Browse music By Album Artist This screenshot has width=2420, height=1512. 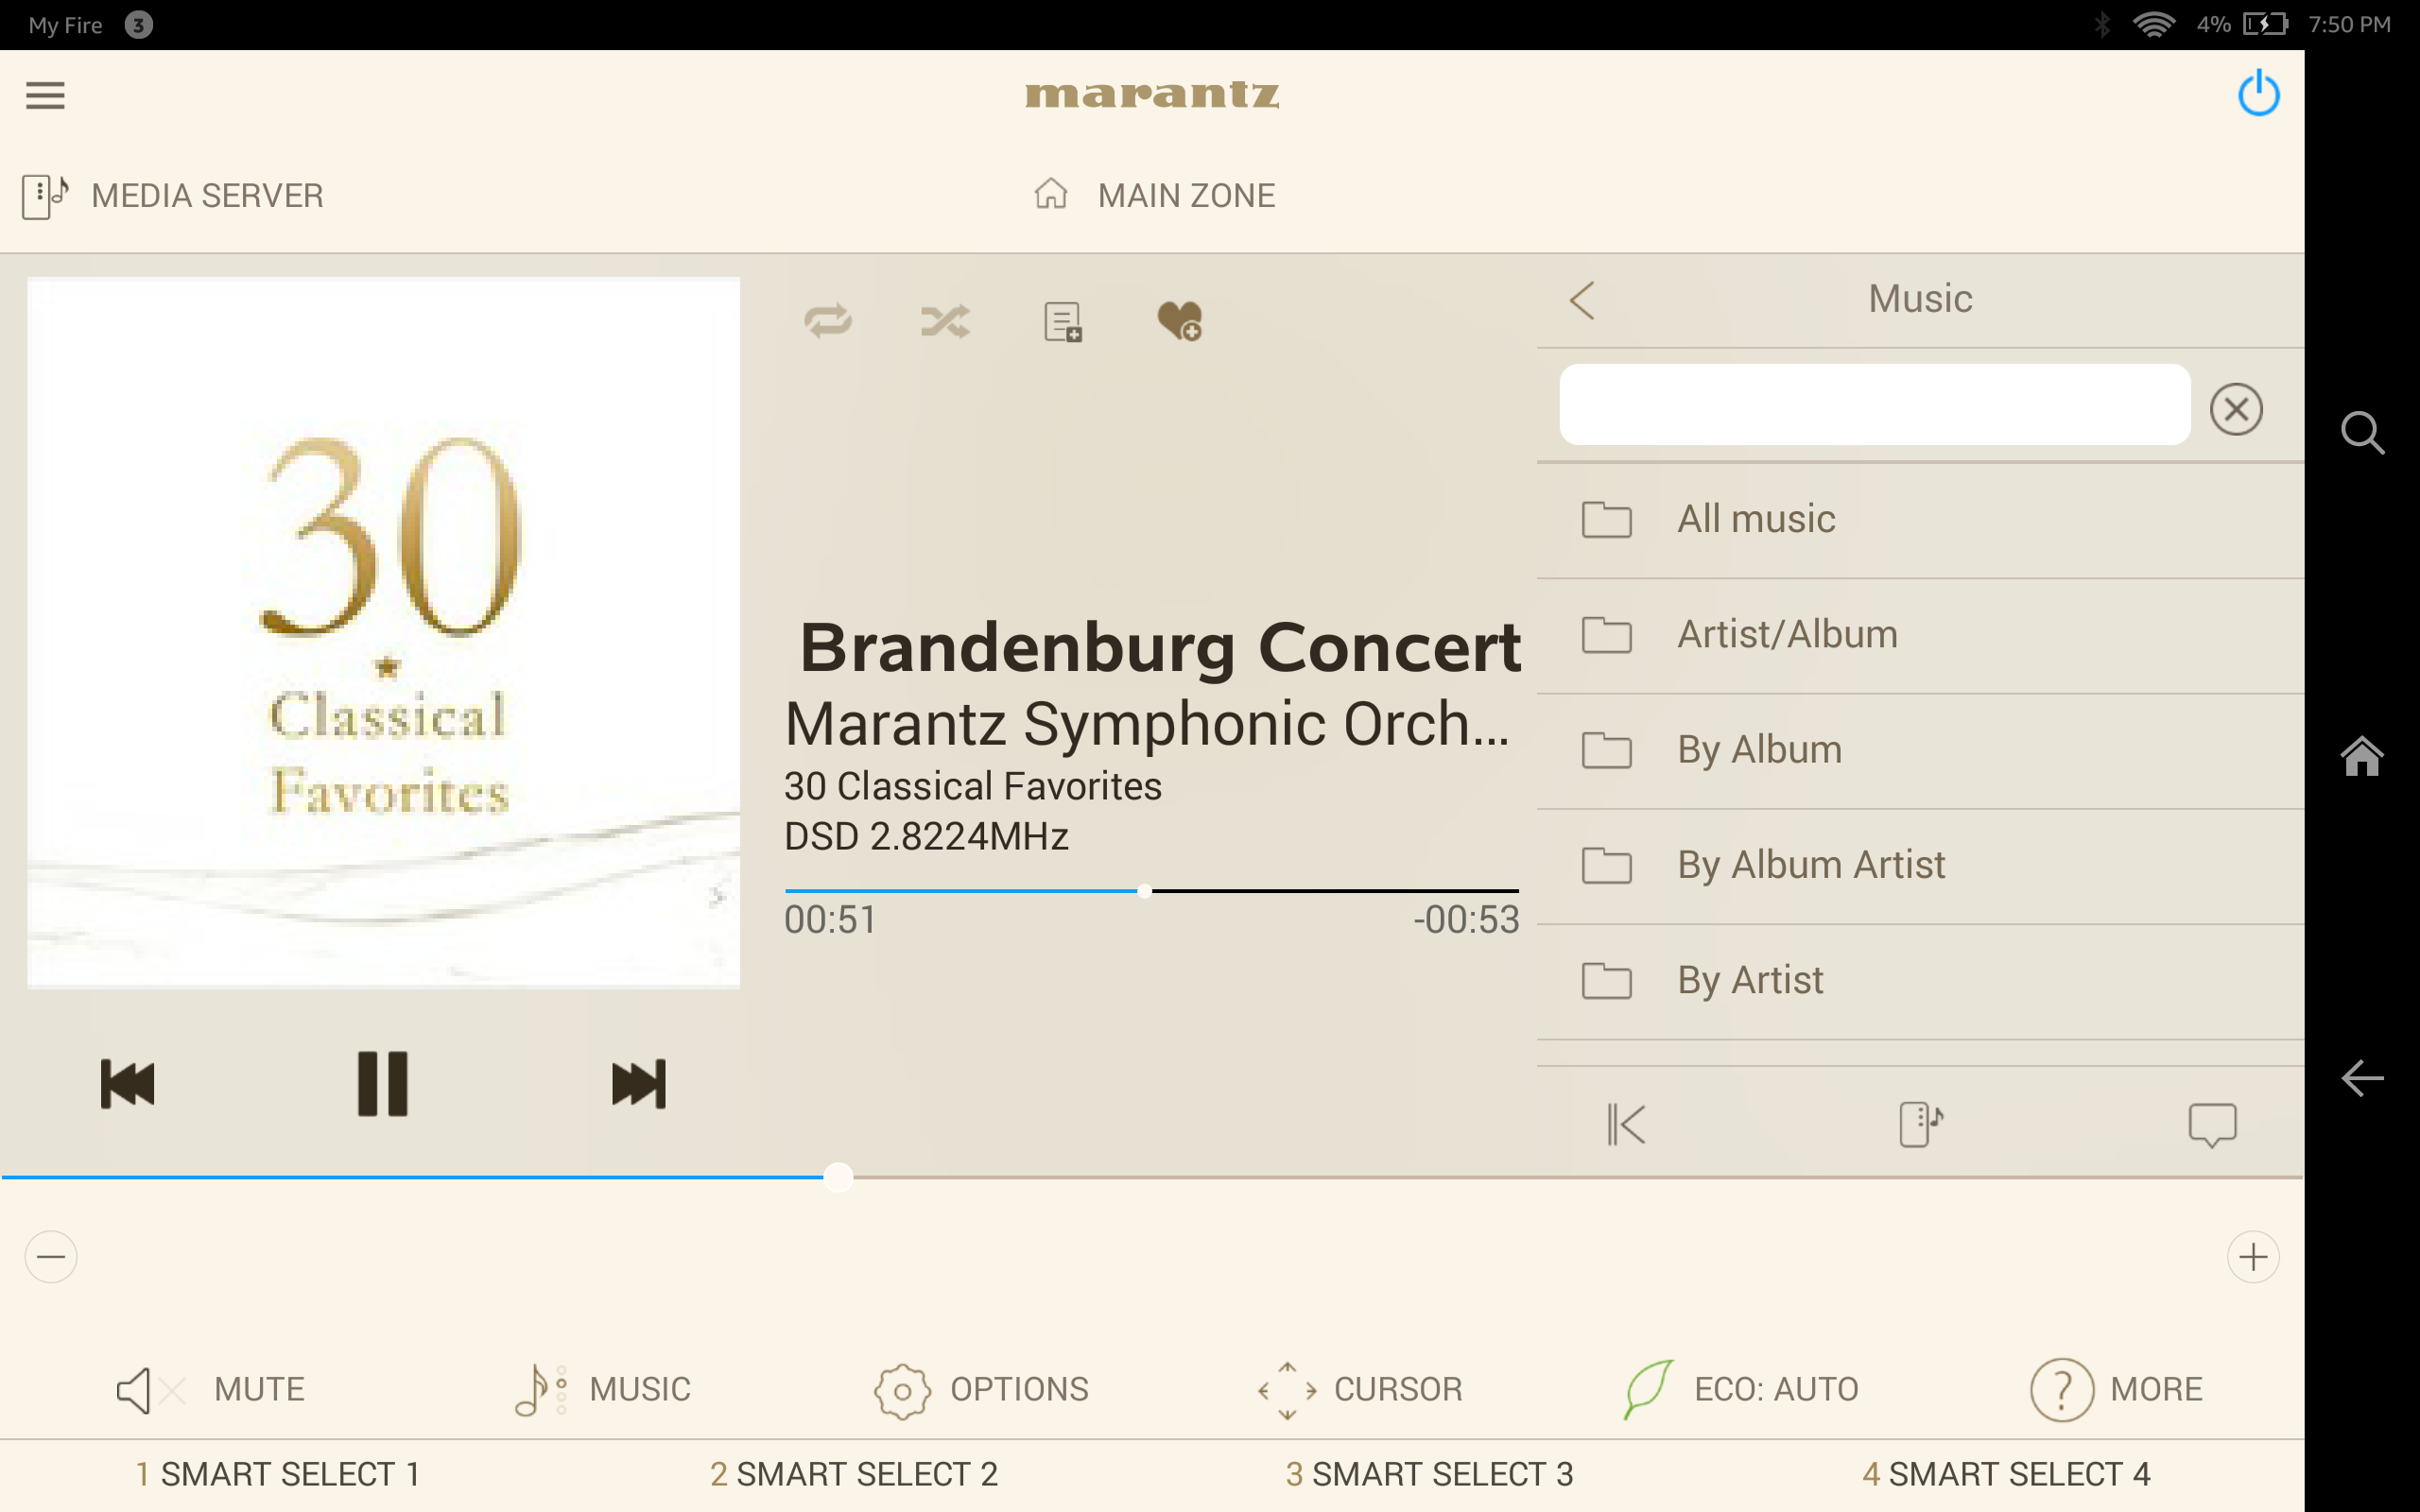point(1812,864)
